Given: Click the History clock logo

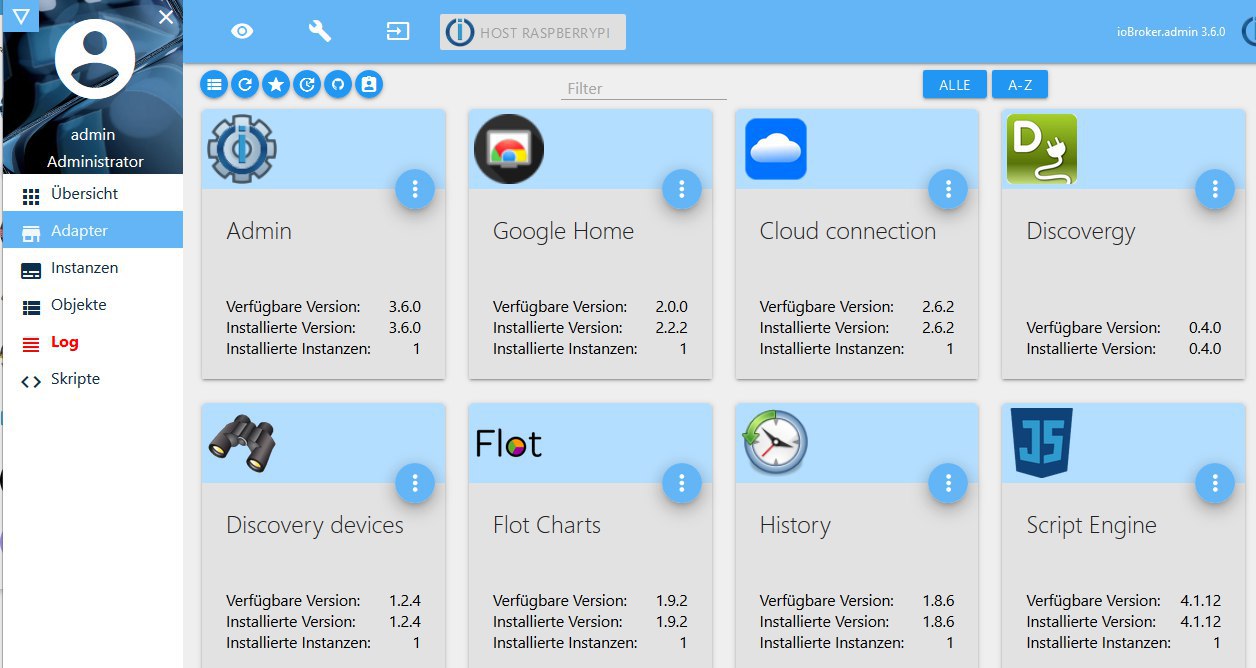Looking at the screenshot, I should [775, 443].
